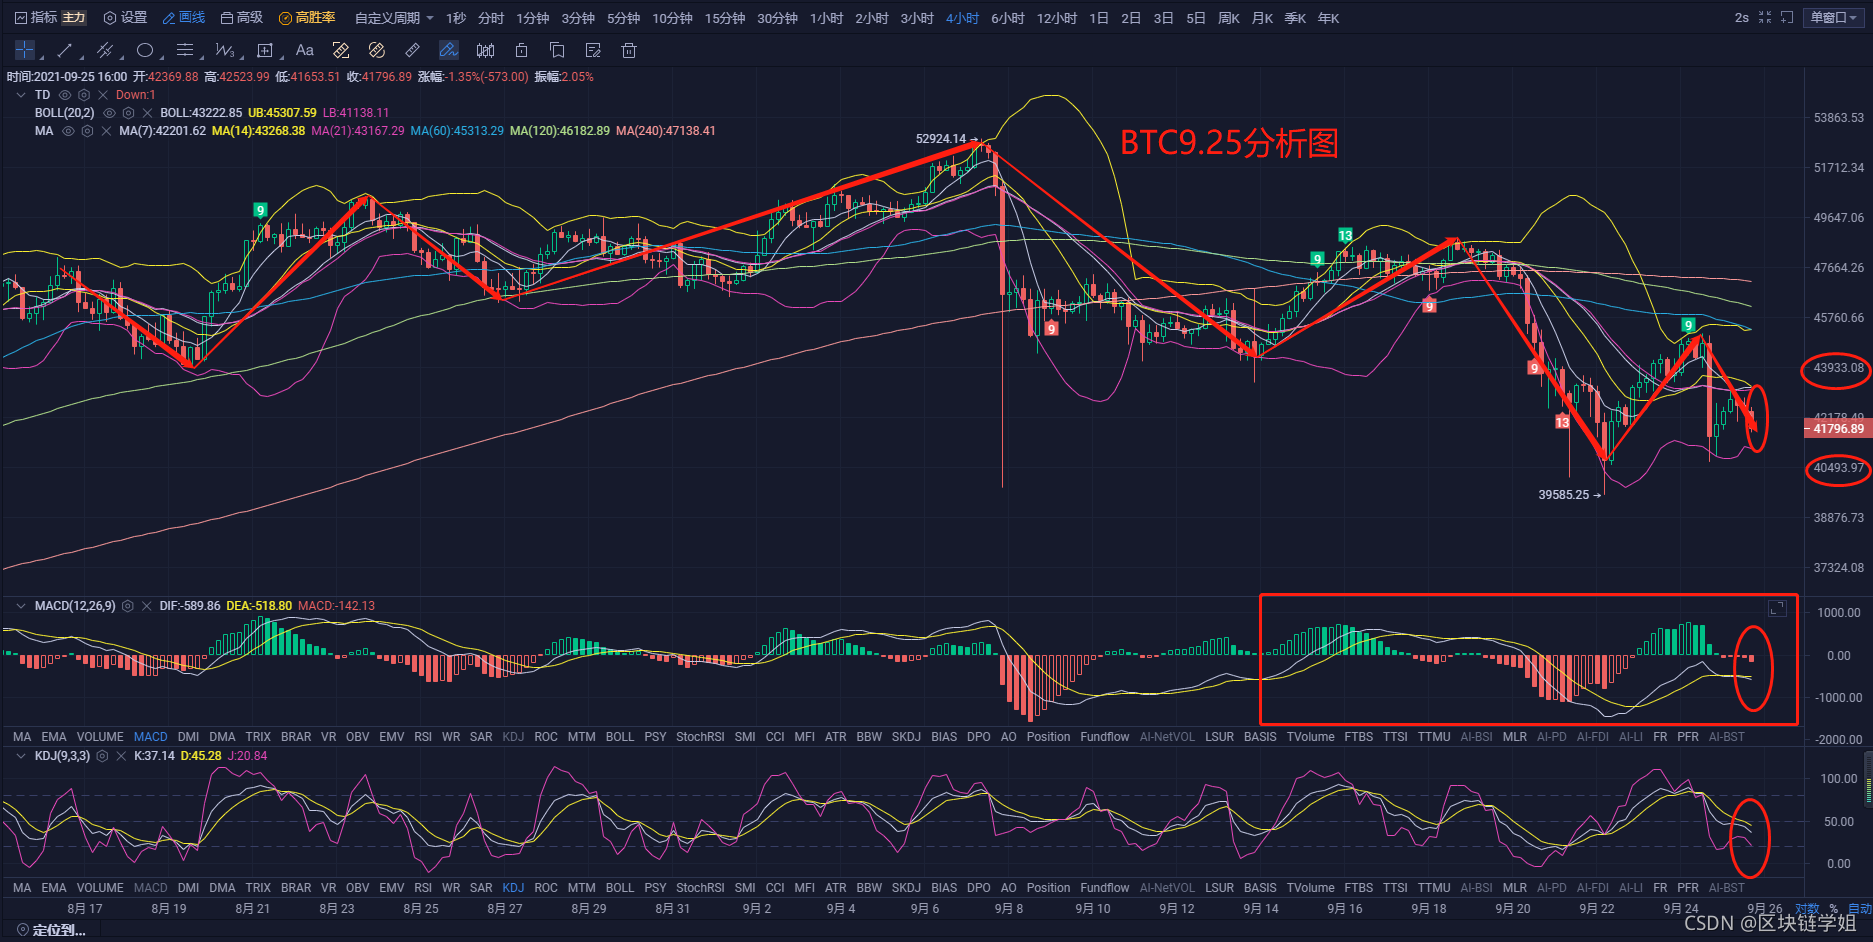Viewport: 1873px width, 942px height.
Task: Open the 指标 indicators button
Action: coord(36,18)
